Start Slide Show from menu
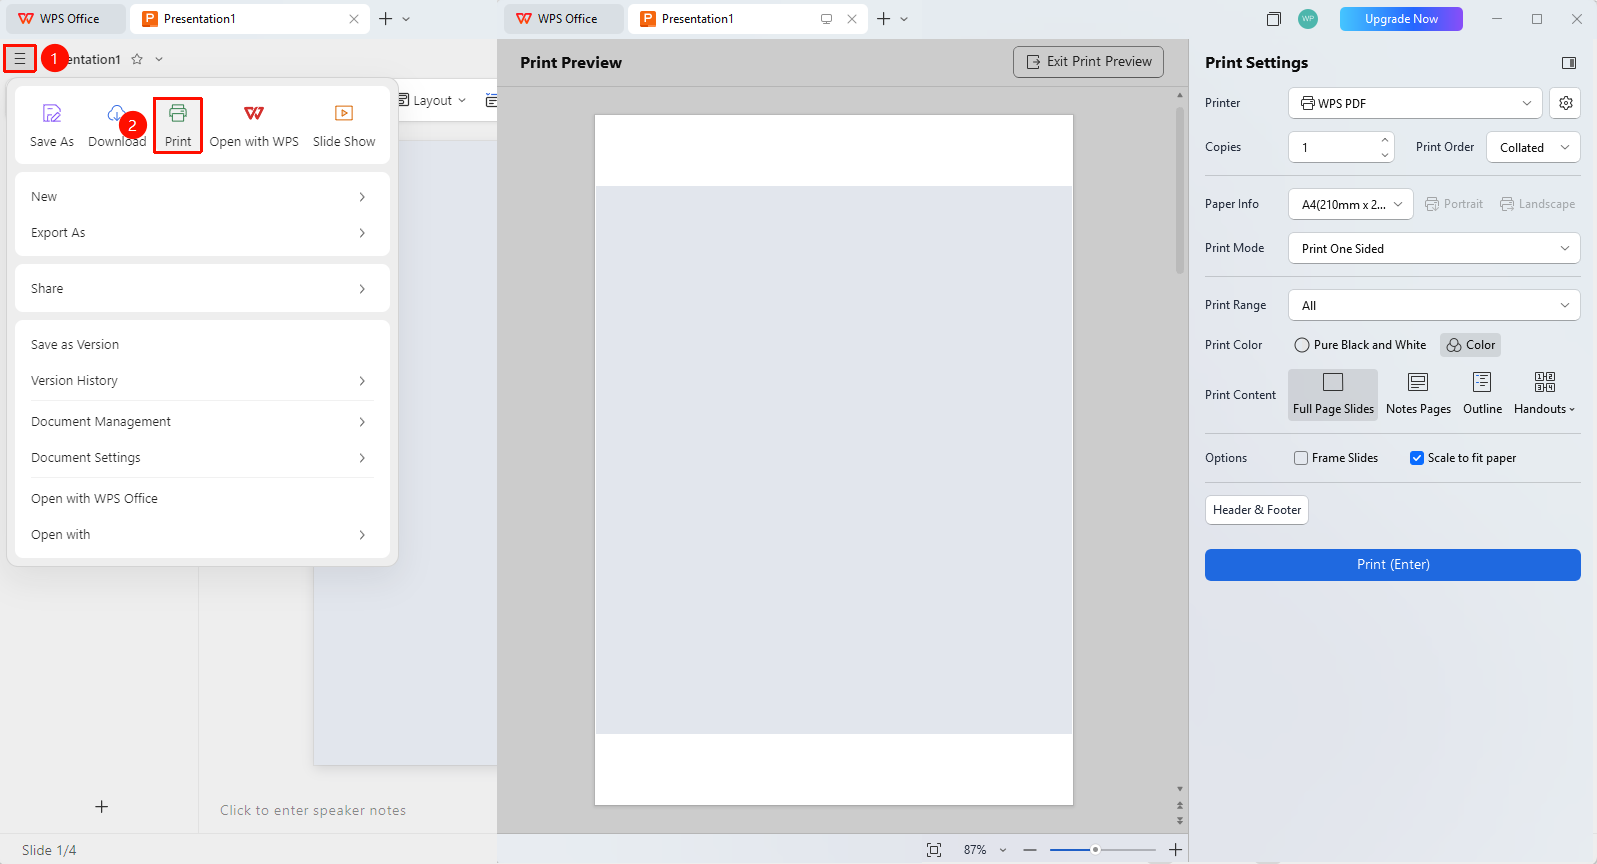This screenshot has height=864, width=1597. point(344,125)
